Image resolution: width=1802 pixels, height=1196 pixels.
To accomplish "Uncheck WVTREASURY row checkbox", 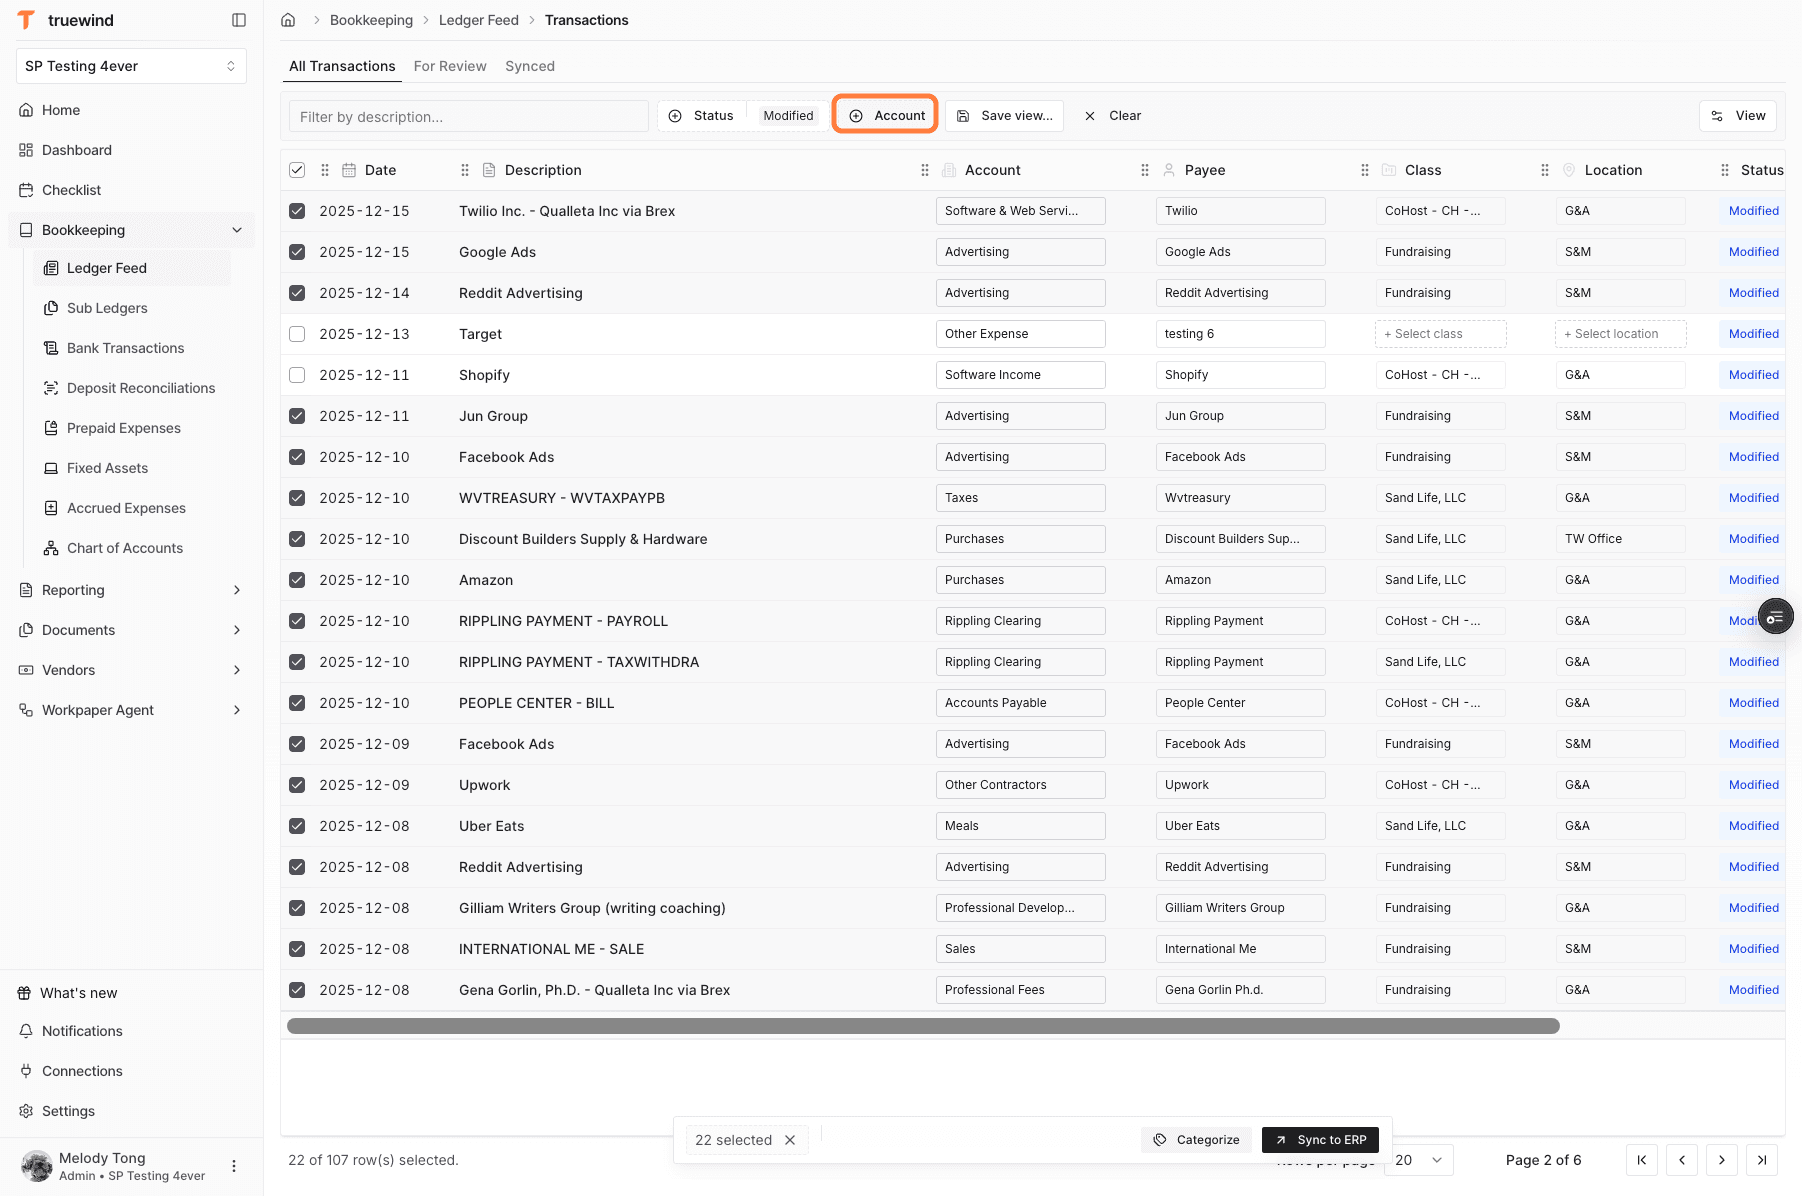I will coord(297,498).
